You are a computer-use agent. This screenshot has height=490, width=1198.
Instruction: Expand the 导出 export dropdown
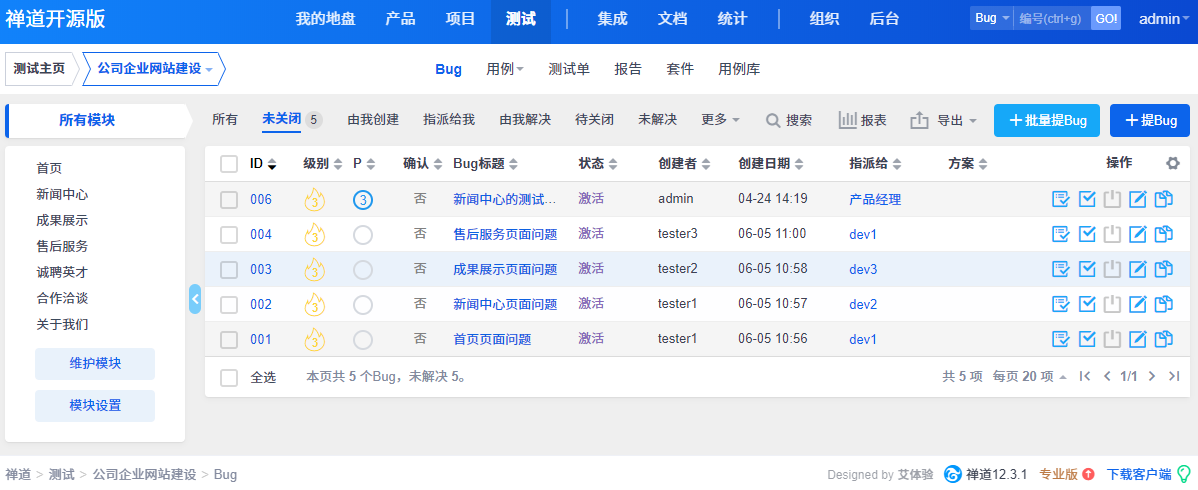943,120
